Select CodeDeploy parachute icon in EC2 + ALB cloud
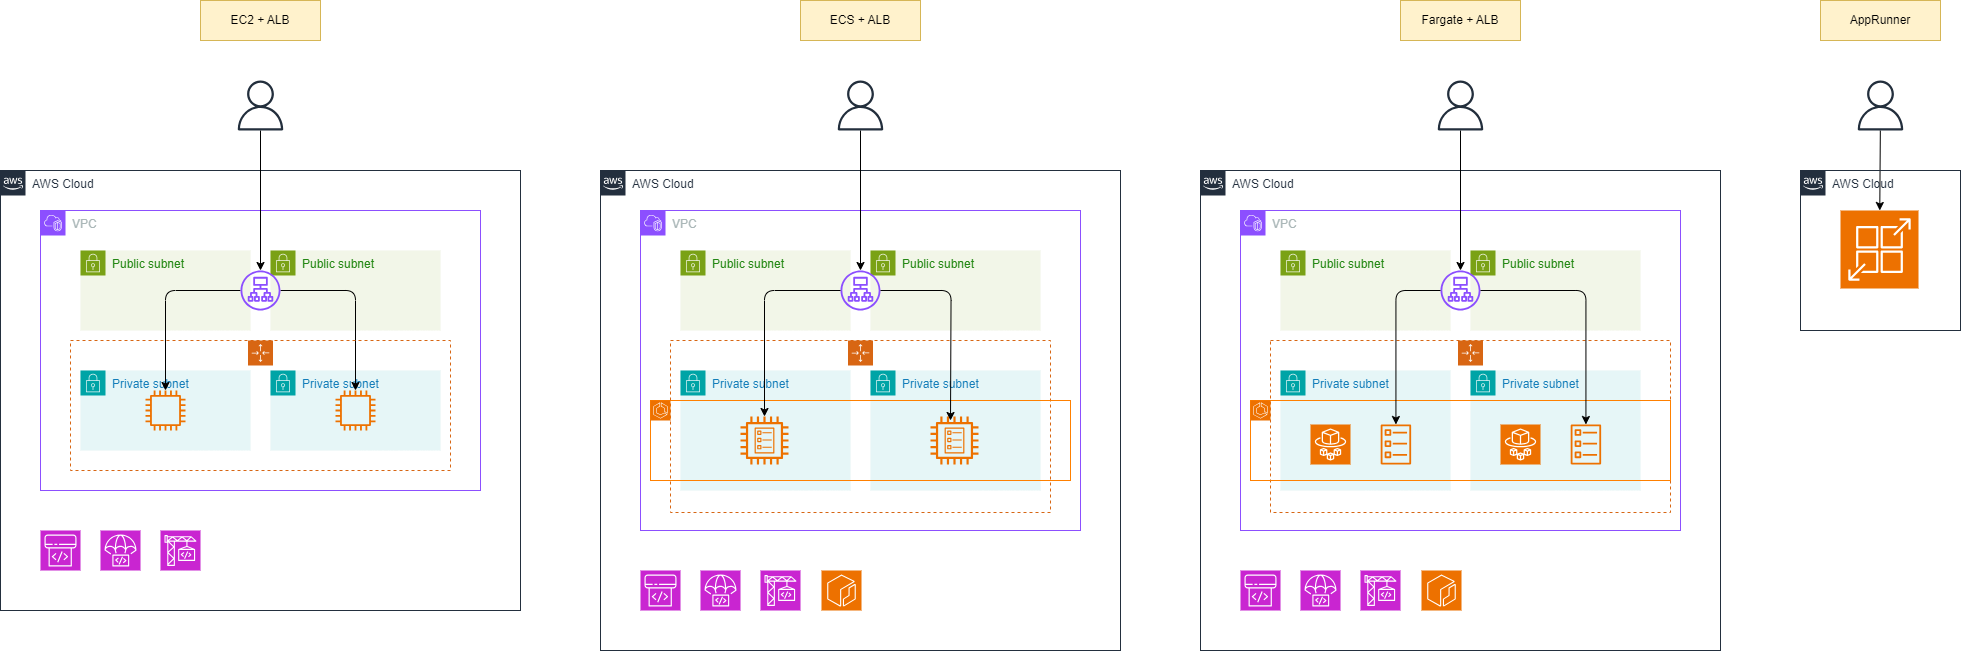 [x=120, y=551]
